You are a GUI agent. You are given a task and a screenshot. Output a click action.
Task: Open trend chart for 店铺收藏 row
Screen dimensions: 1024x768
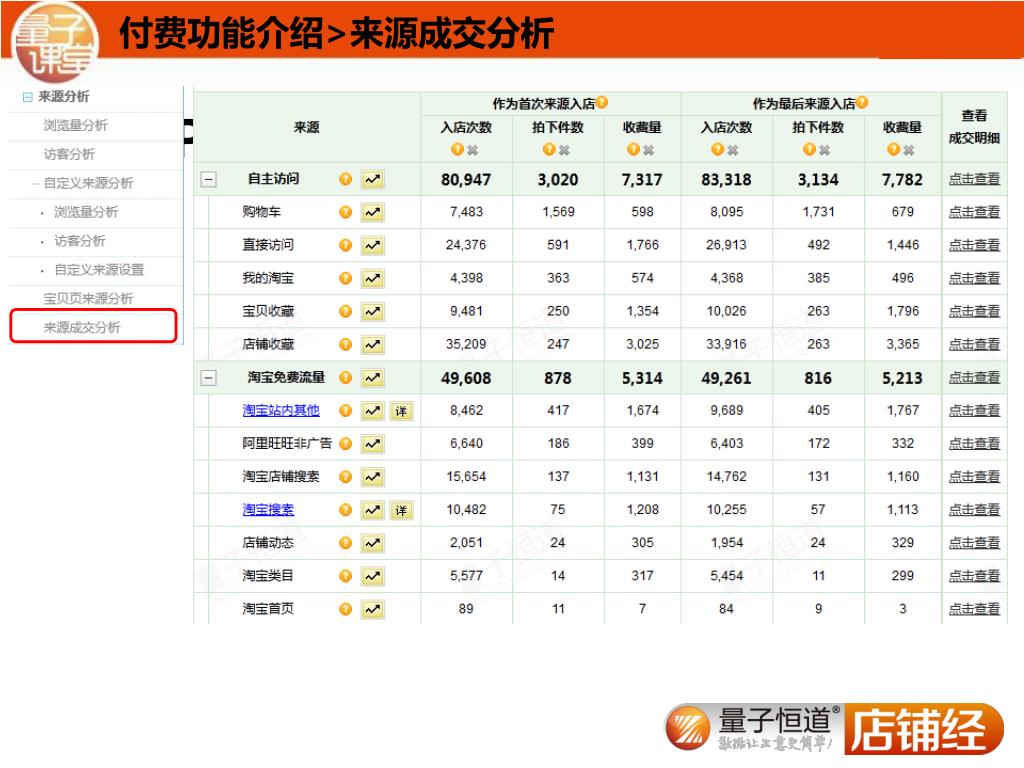[372, 344]
